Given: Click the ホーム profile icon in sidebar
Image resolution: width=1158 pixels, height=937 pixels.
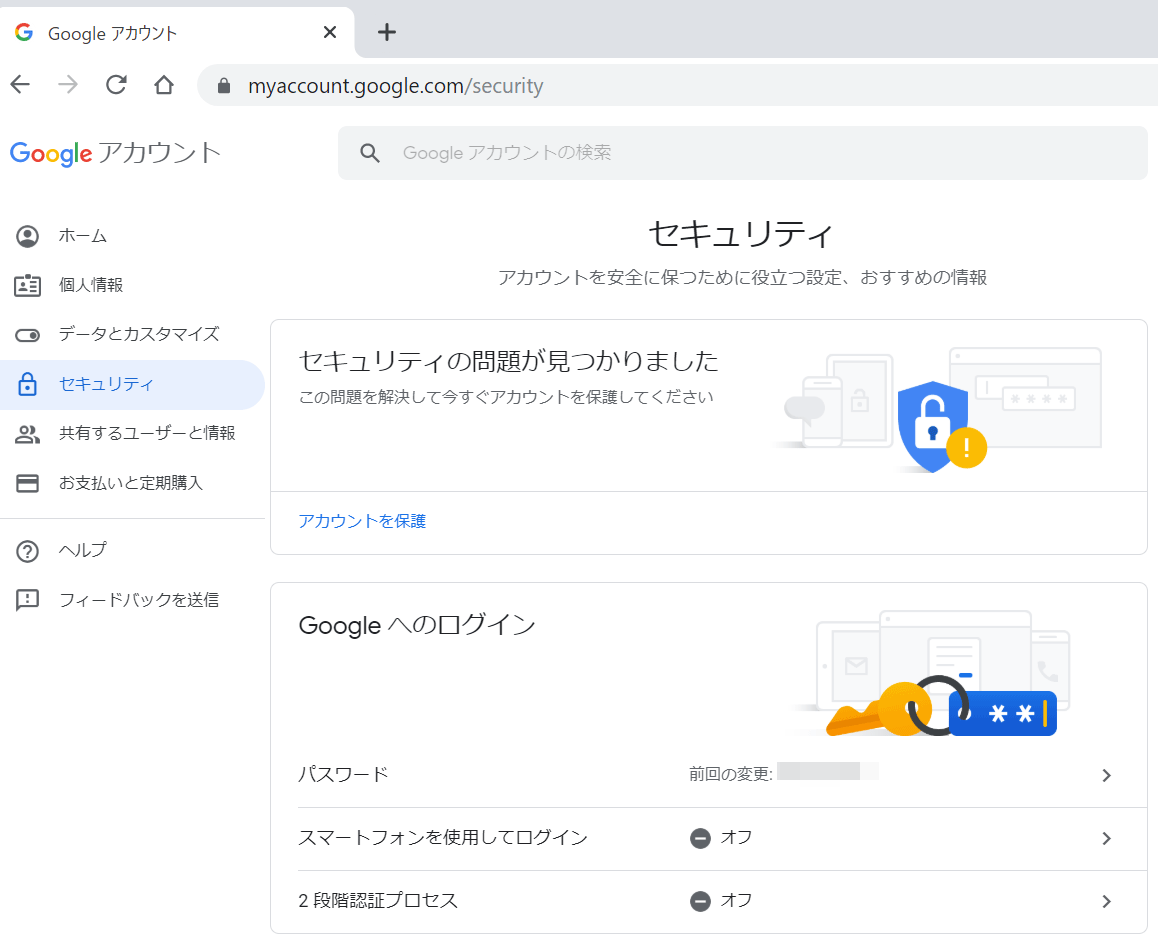Looking at the screenshot, I should pos(27,236).
